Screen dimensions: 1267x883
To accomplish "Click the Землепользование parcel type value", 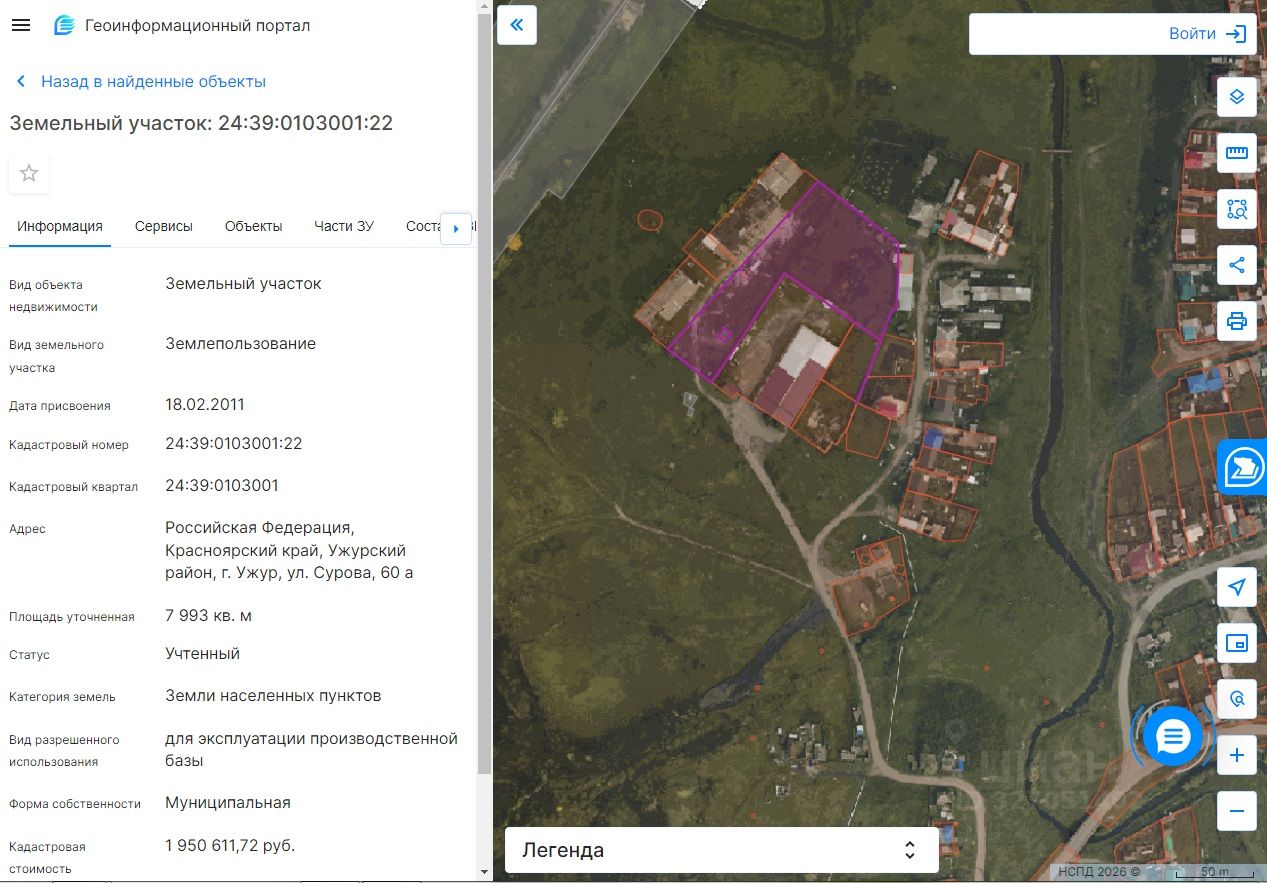I will [240, 344].
